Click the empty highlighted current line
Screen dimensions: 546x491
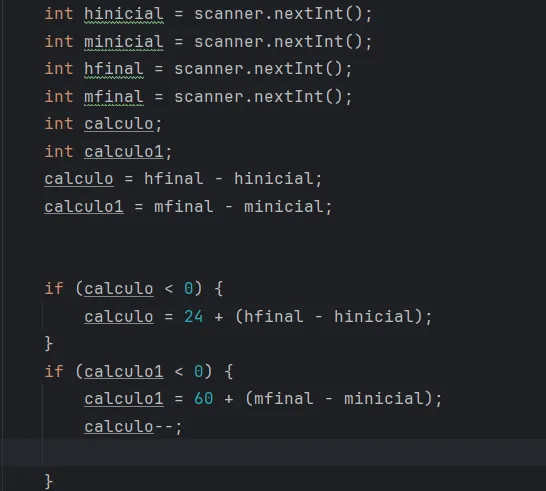[273, 452]
